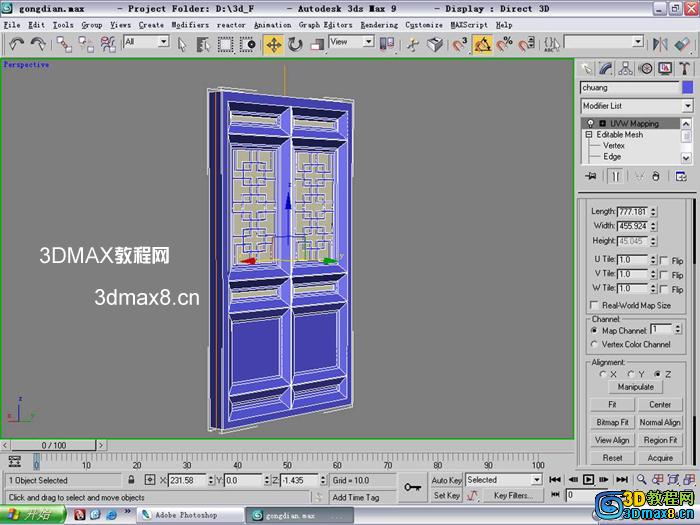Screen dimensions: 700x525
Task: Enable Flip checkbox for W Tile
Action: click(664, 289)
